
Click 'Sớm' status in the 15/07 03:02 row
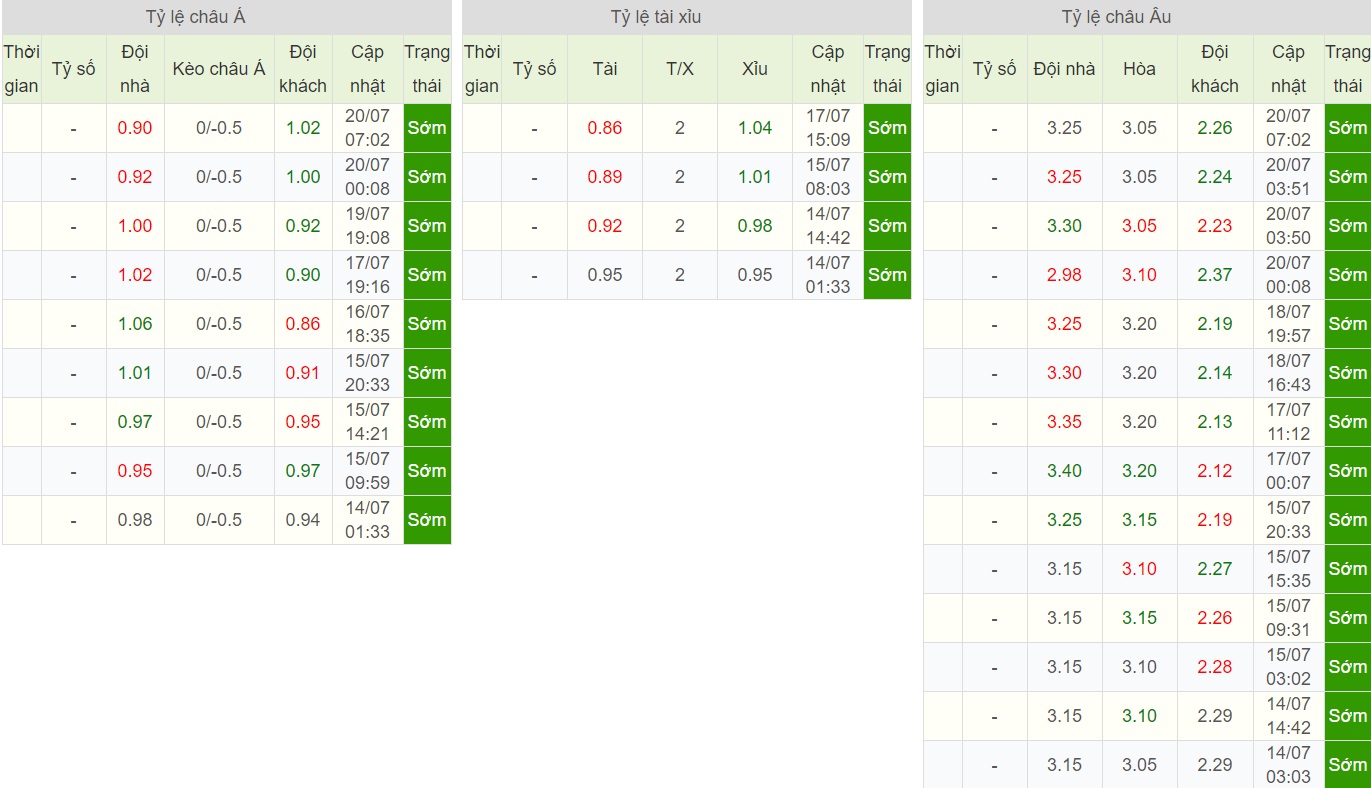pyautogui.click(x=1347, y=667)
